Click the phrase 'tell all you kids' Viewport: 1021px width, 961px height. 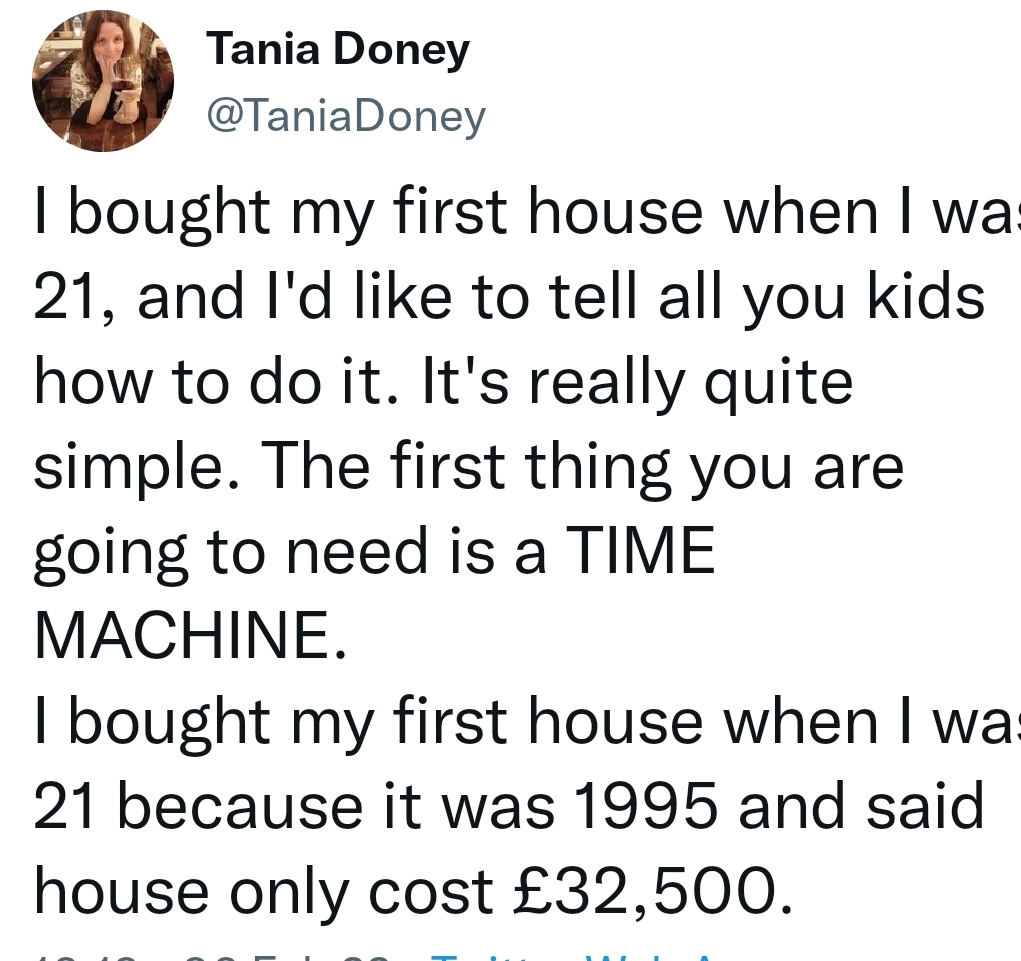tap(767, 297)
